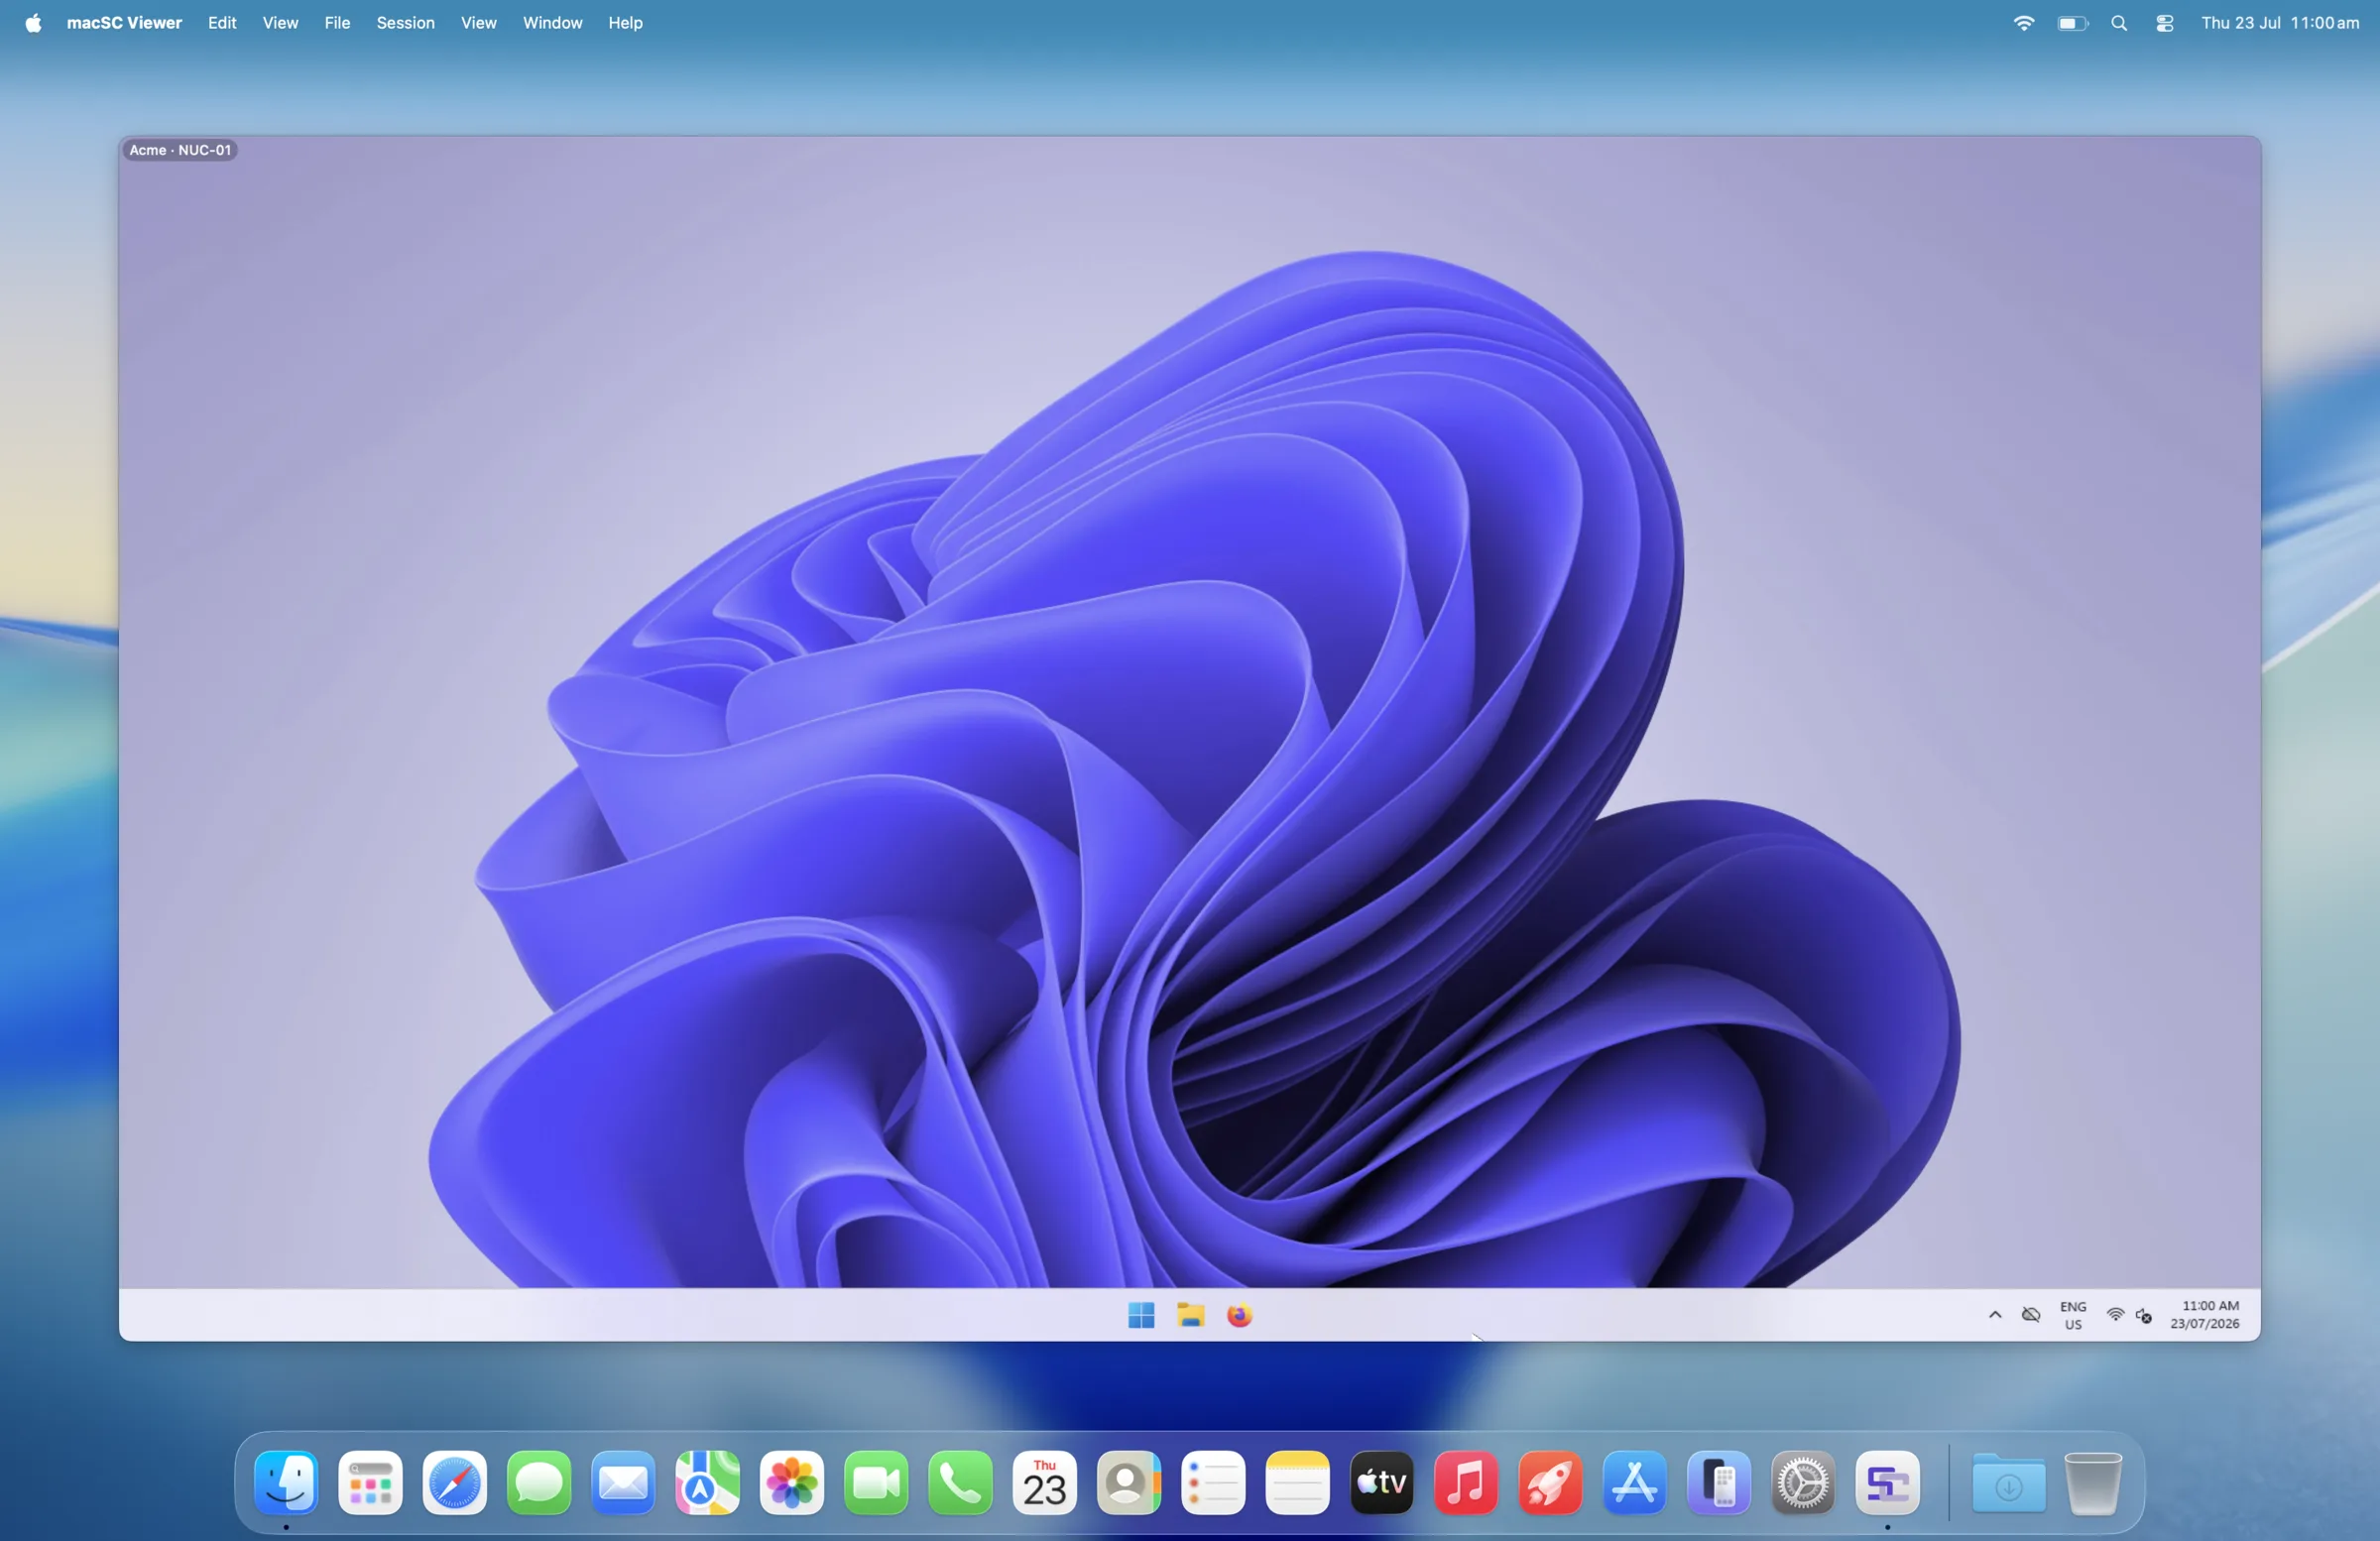Viewport: 2380px width, 1541px height.
Task: Open the macSC Viewer application menu
Action: pyautogui.click(x=124, y=22)
